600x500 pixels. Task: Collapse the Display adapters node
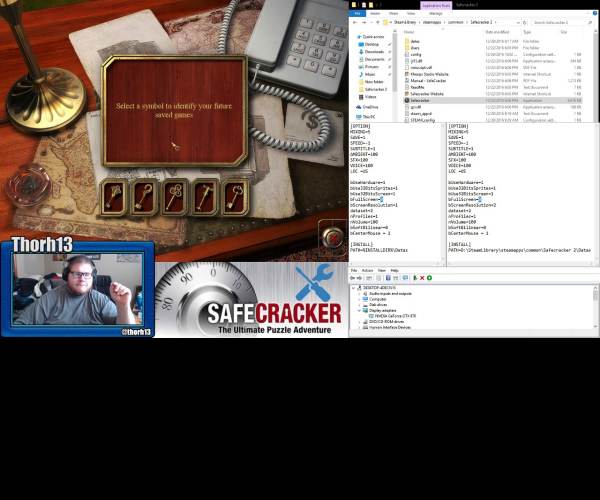[359, 311]
